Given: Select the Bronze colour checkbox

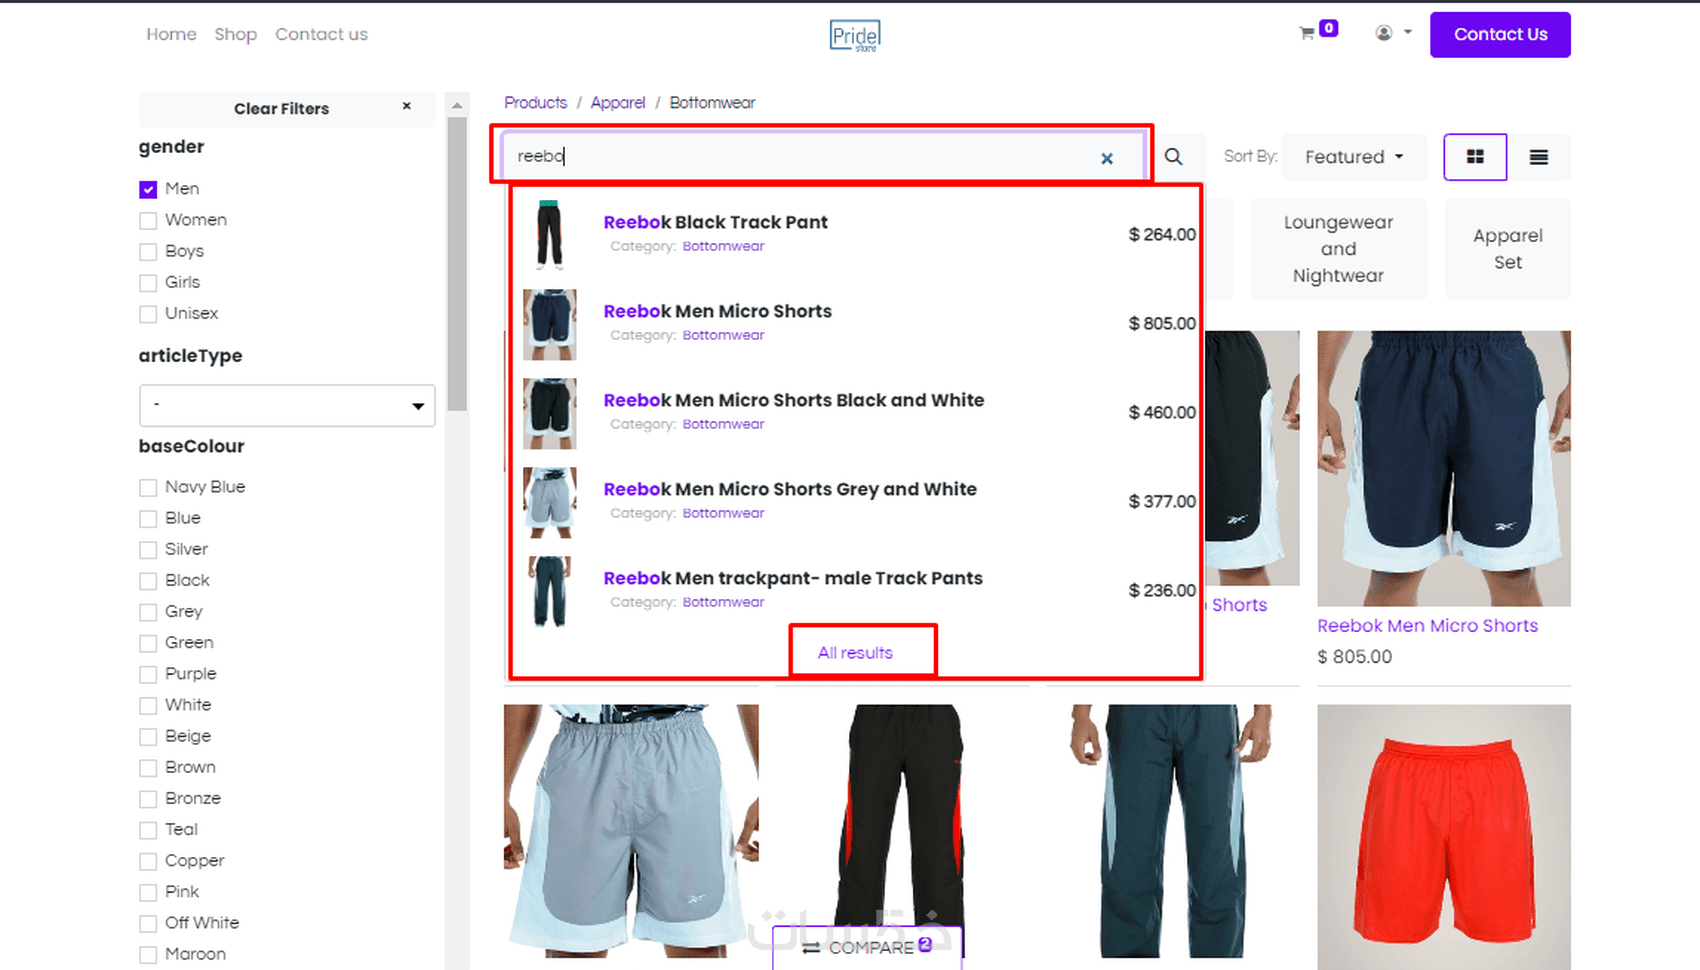Looking at the screenshot, I should click(148, 798).
